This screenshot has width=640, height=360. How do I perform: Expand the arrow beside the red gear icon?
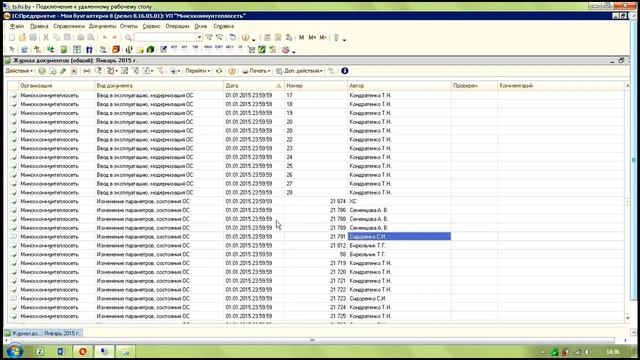(x=293, y=51)
